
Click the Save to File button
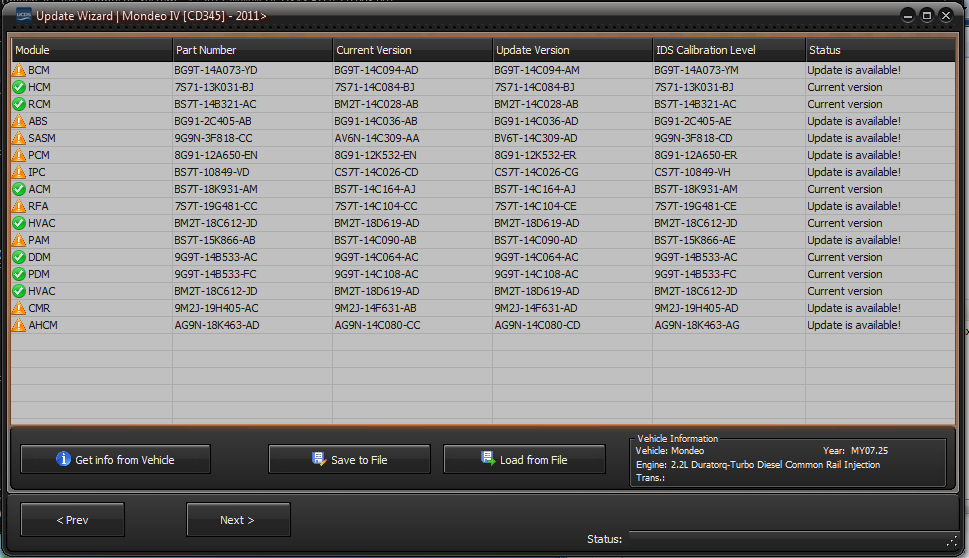349,460
